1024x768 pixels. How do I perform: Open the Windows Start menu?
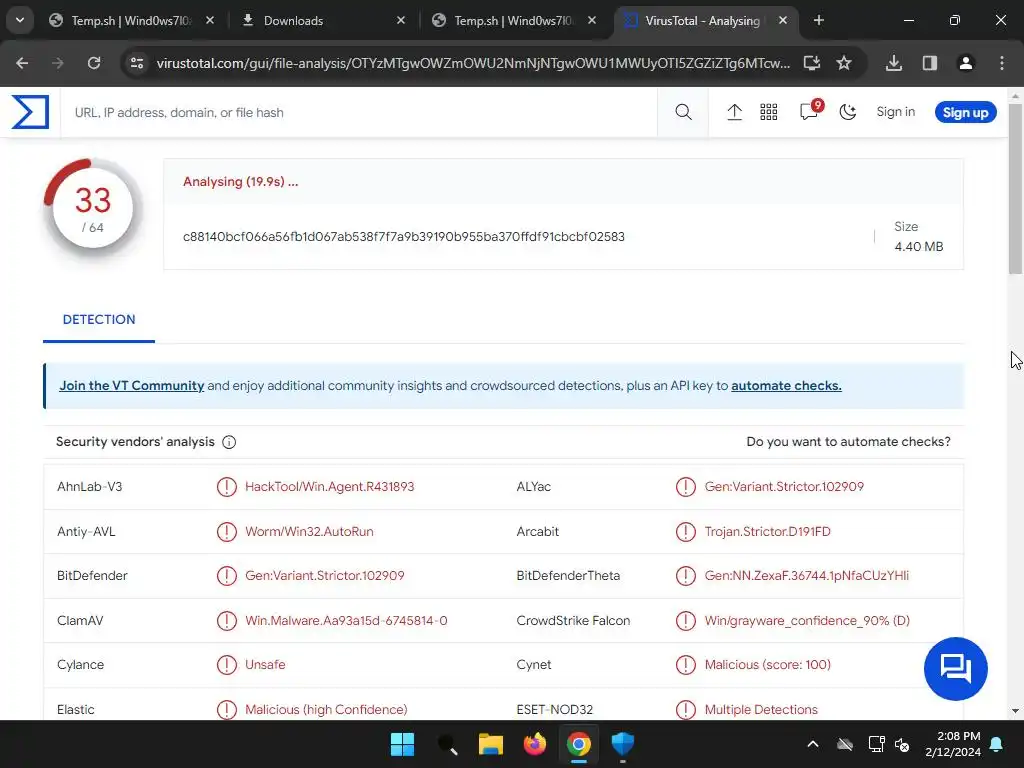[402, 744]
